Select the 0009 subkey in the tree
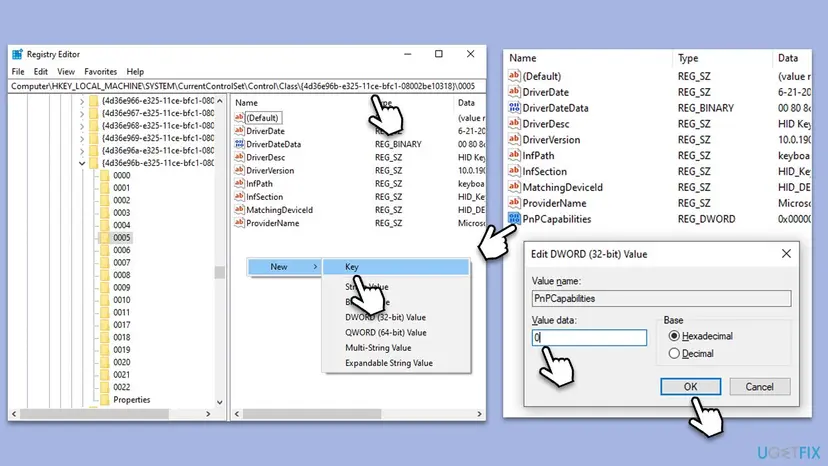828x466 pixels. pyautogui.click(x=121, y=287)
